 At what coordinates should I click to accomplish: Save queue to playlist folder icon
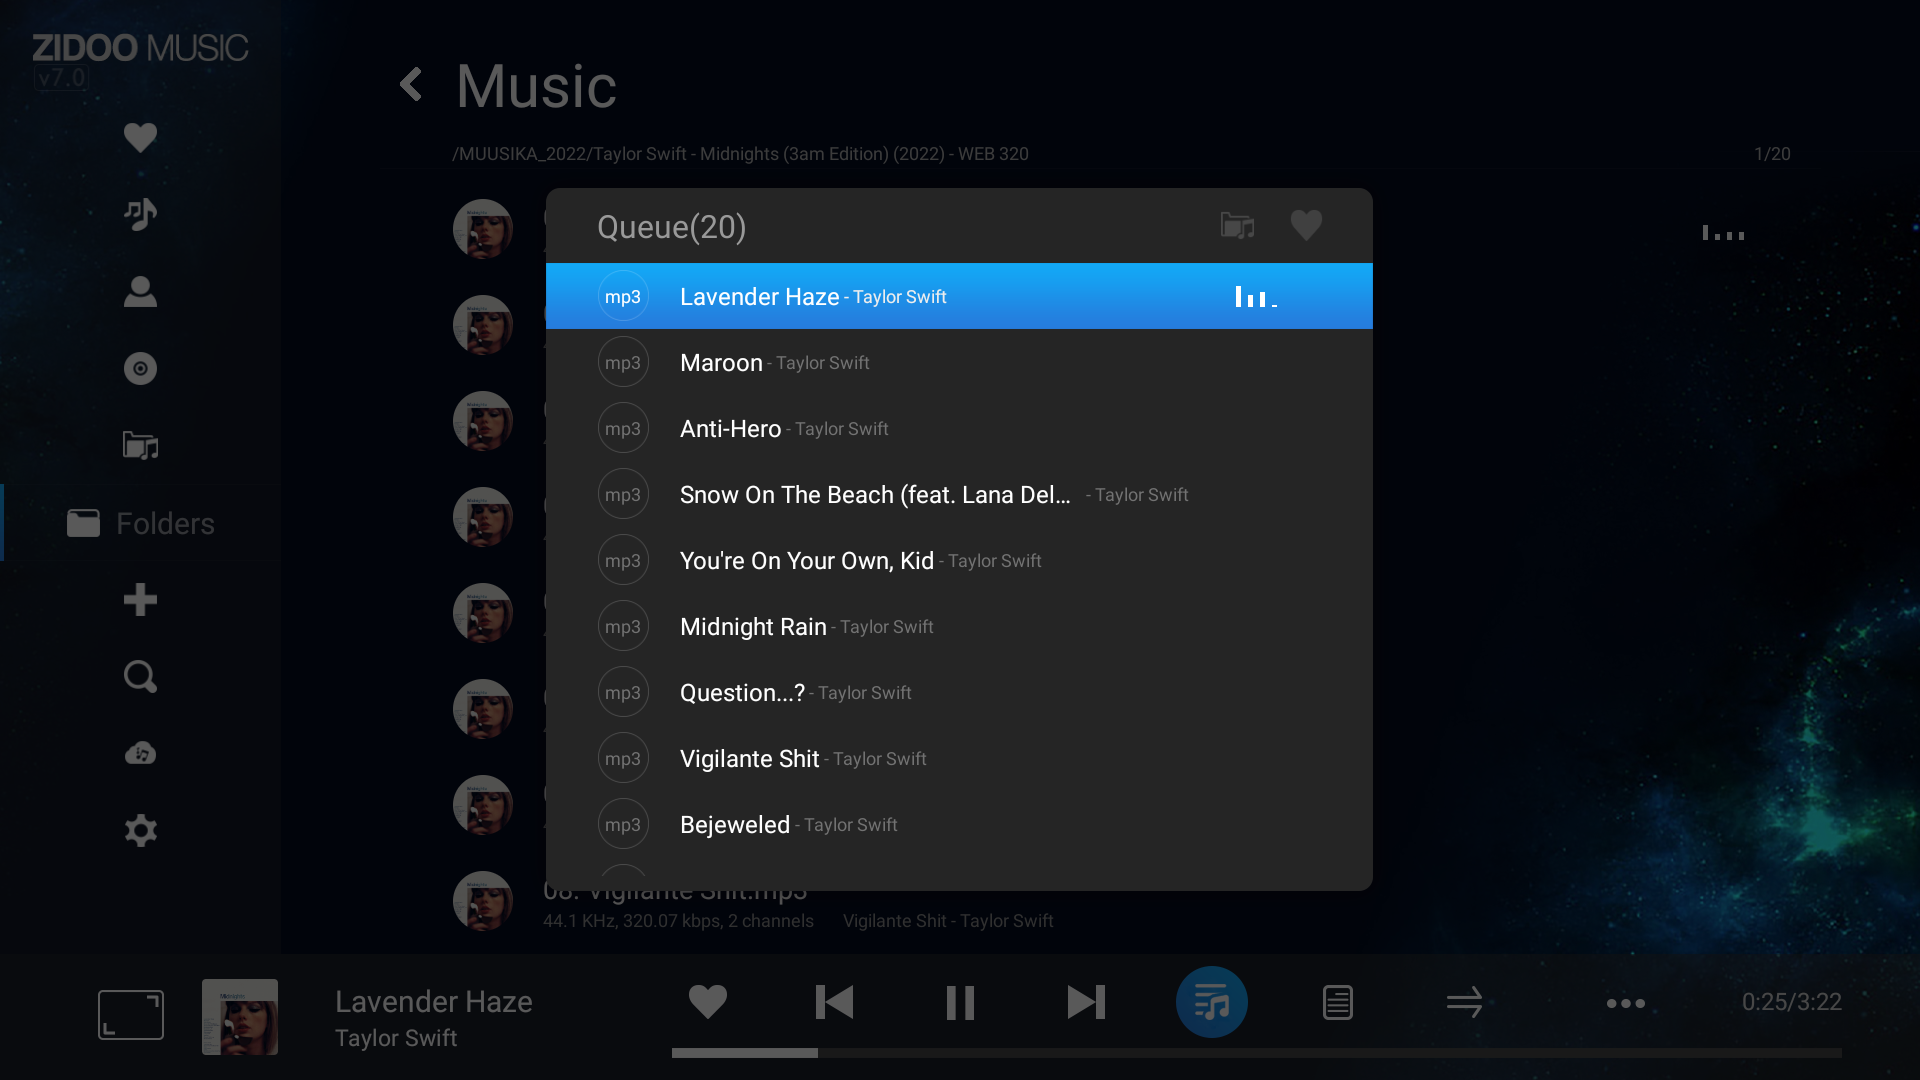[x=1237, y=225]
